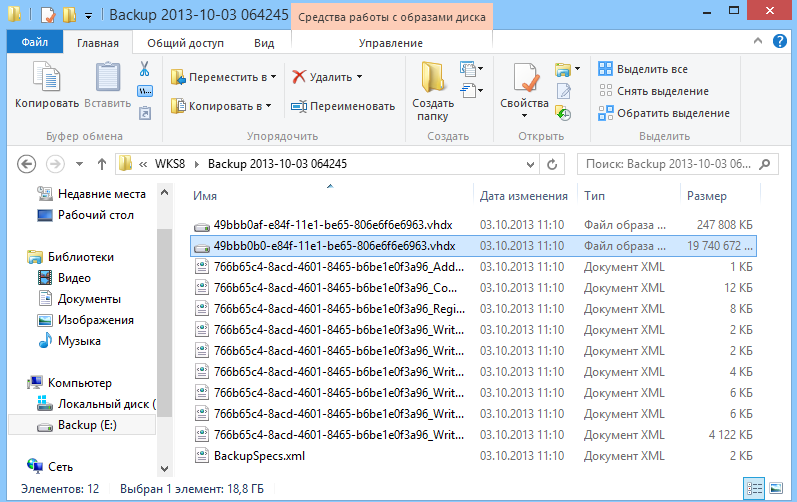Expand the address bar history dropdown
Image resolution: width=797 pixels, height=502 pixels.
(530, 164)
